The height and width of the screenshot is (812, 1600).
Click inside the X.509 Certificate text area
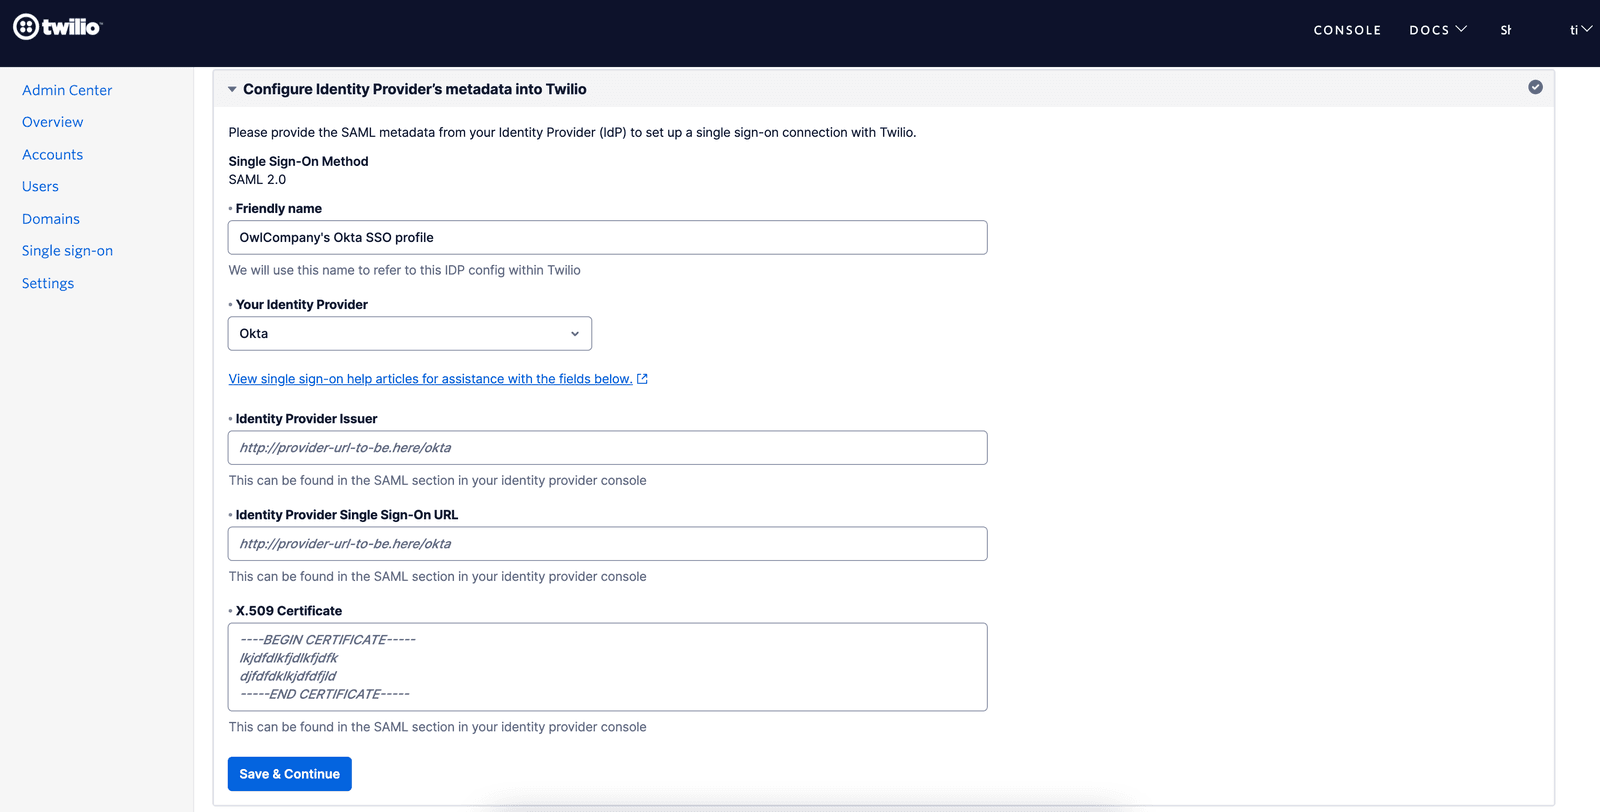click(607, 666)
